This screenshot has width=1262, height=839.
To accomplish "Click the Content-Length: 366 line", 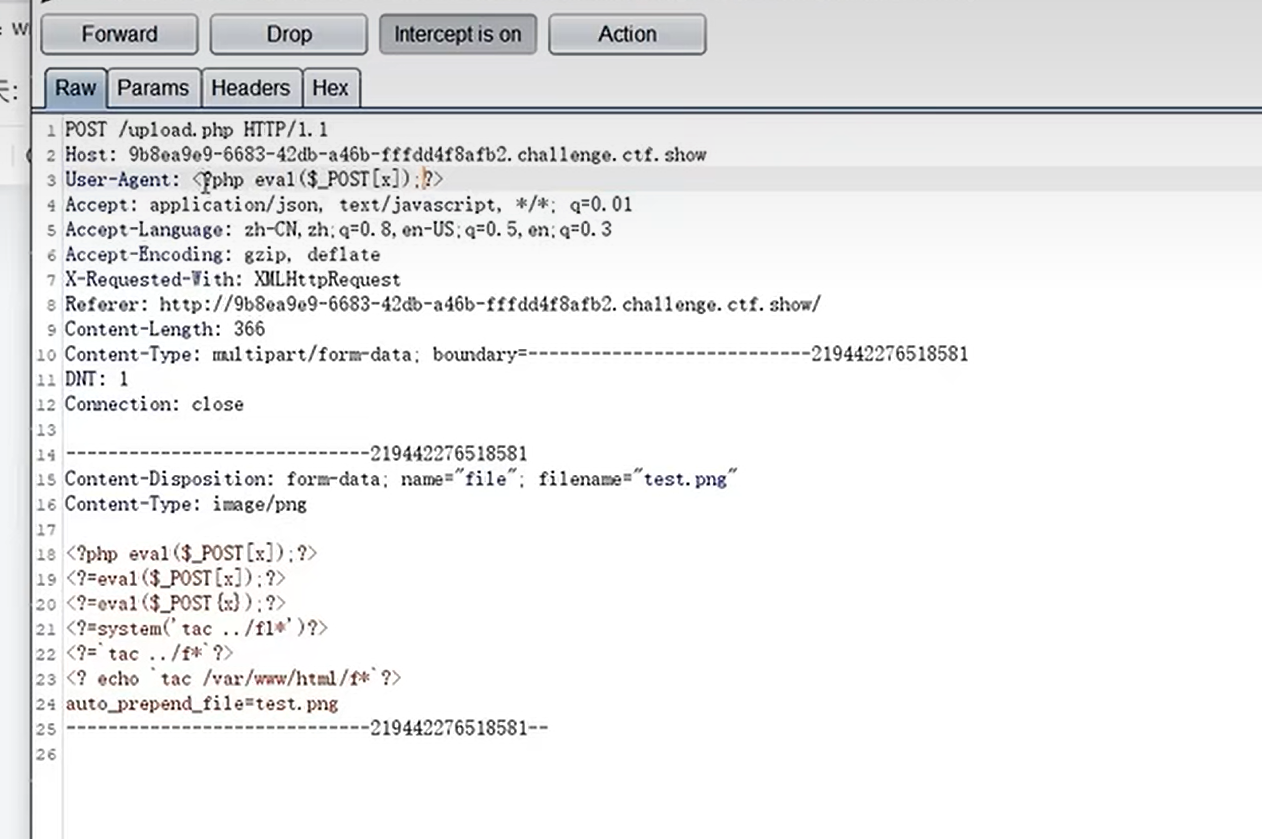I will click(x=165, y=329).
